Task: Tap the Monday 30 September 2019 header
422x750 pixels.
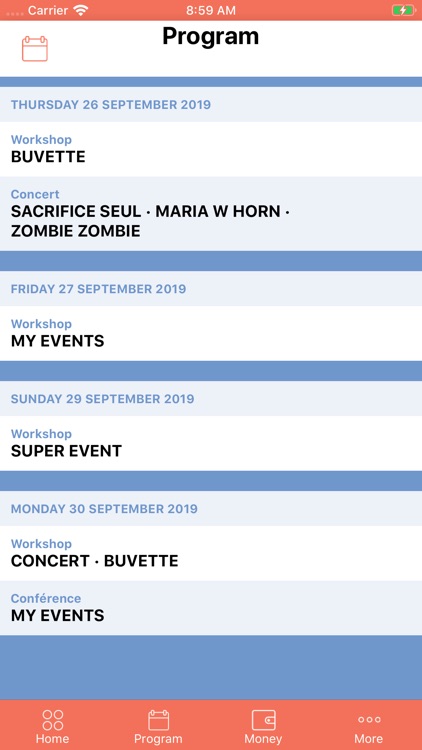Action: coord(211,508)
